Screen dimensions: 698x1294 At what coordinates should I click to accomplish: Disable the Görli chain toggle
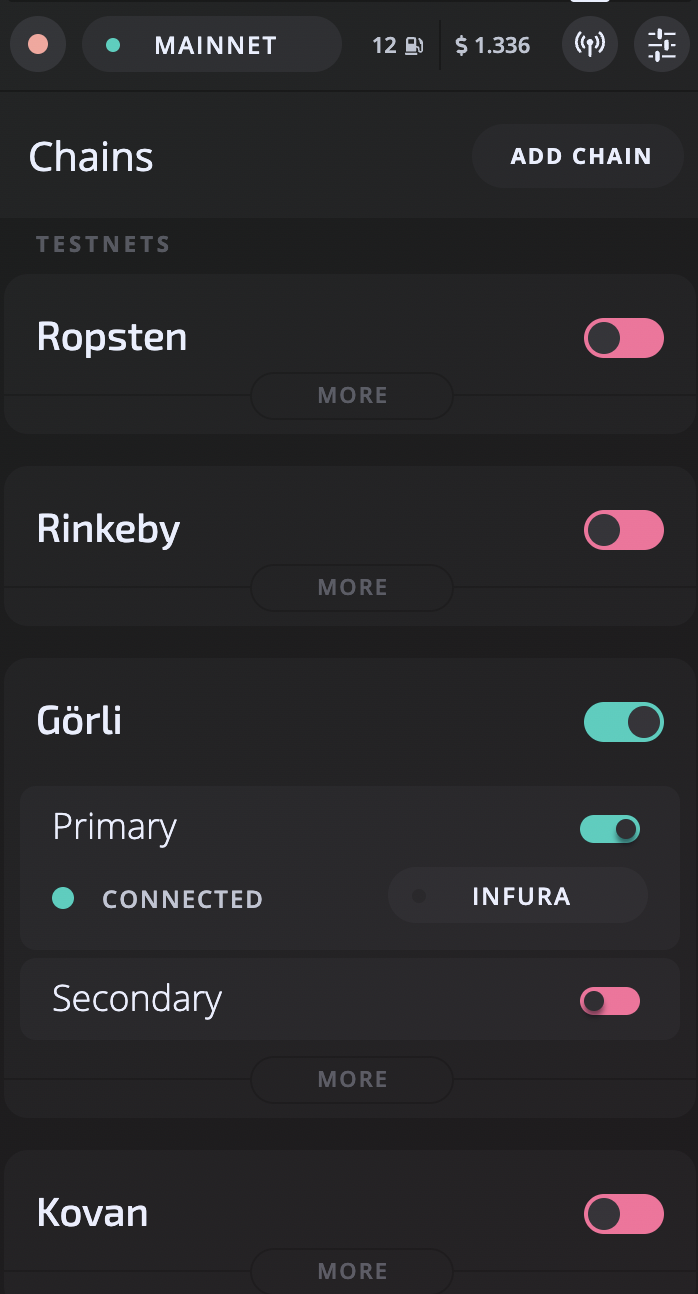pos(624,722)
